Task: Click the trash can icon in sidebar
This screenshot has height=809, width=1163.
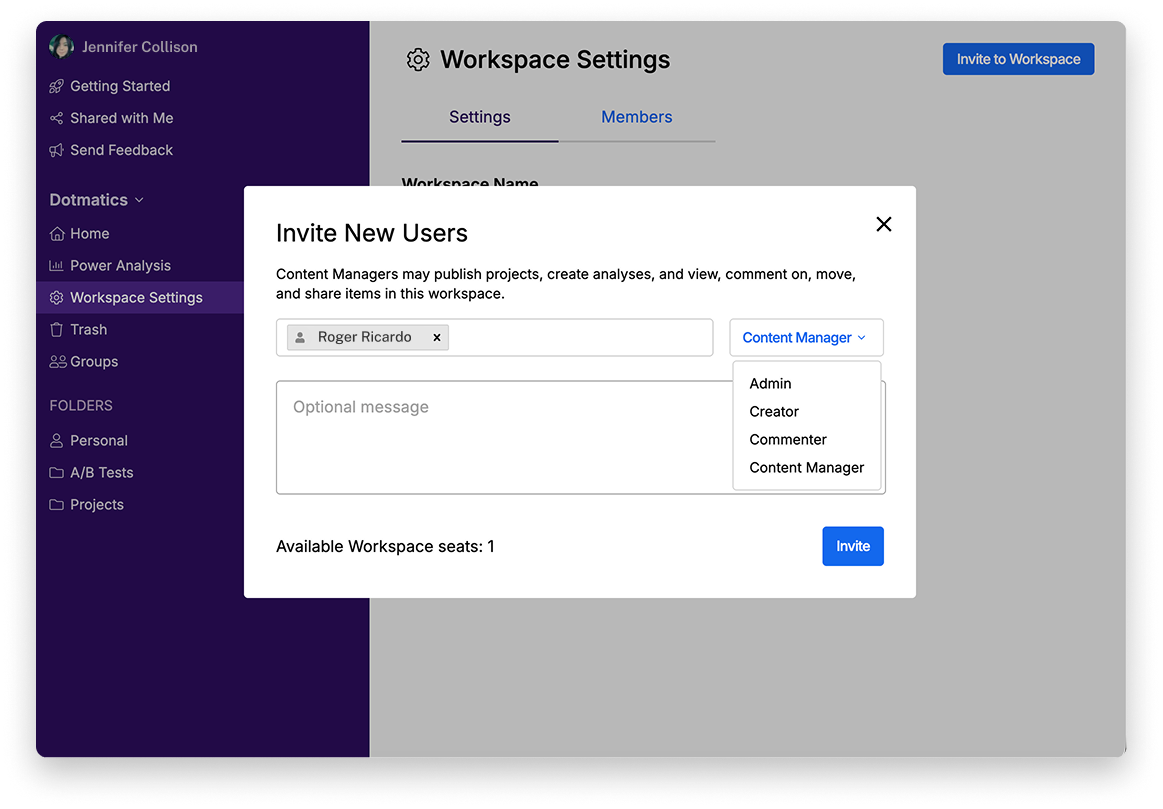Action: [x=57, y=330]
